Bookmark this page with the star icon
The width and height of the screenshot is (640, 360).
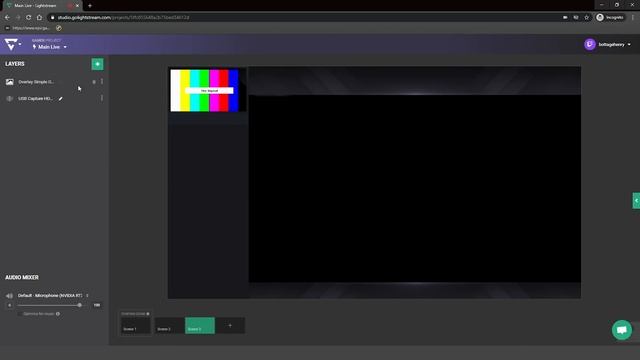(x=587, y=18)
